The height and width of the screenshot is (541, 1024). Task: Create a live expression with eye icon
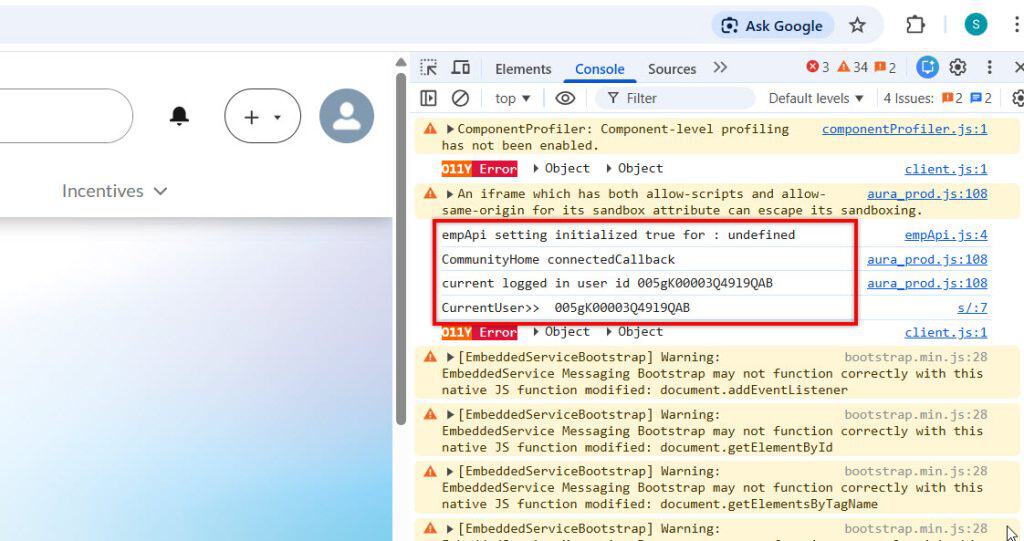click(565, 98)
